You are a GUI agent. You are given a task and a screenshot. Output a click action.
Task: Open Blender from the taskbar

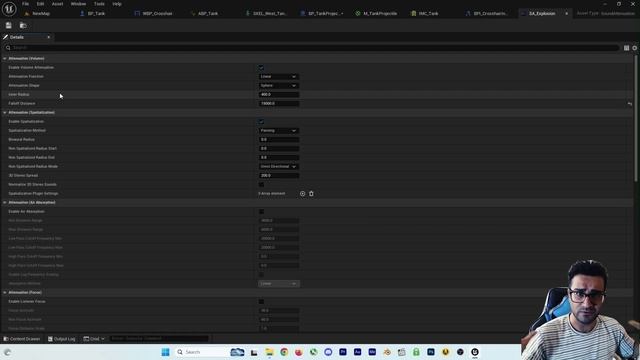pos(387,352)
